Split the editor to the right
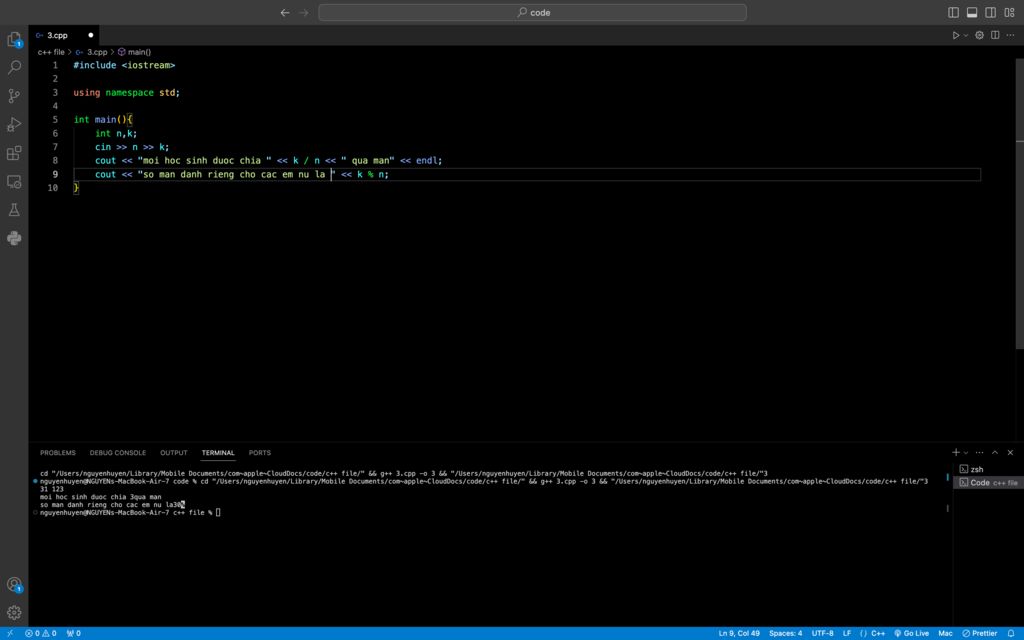This screenshot has height=640, width=1024. pos(995,35)
